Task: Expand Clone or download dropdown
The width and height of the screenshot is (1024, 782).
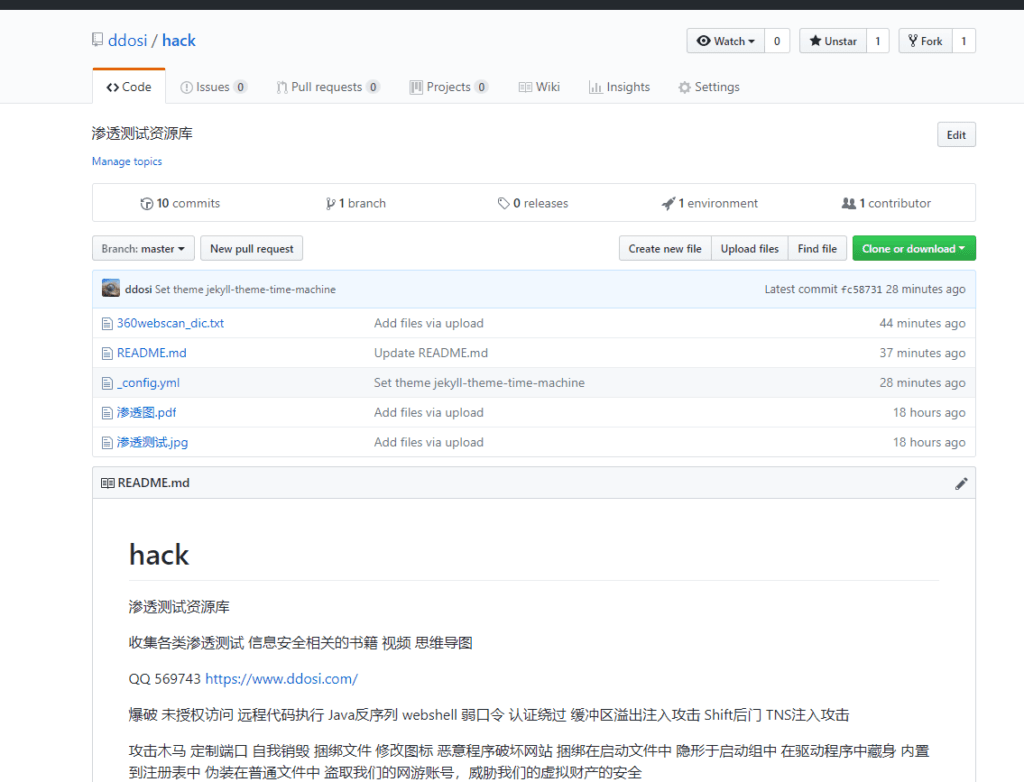Action: click(x=914, y=248)
